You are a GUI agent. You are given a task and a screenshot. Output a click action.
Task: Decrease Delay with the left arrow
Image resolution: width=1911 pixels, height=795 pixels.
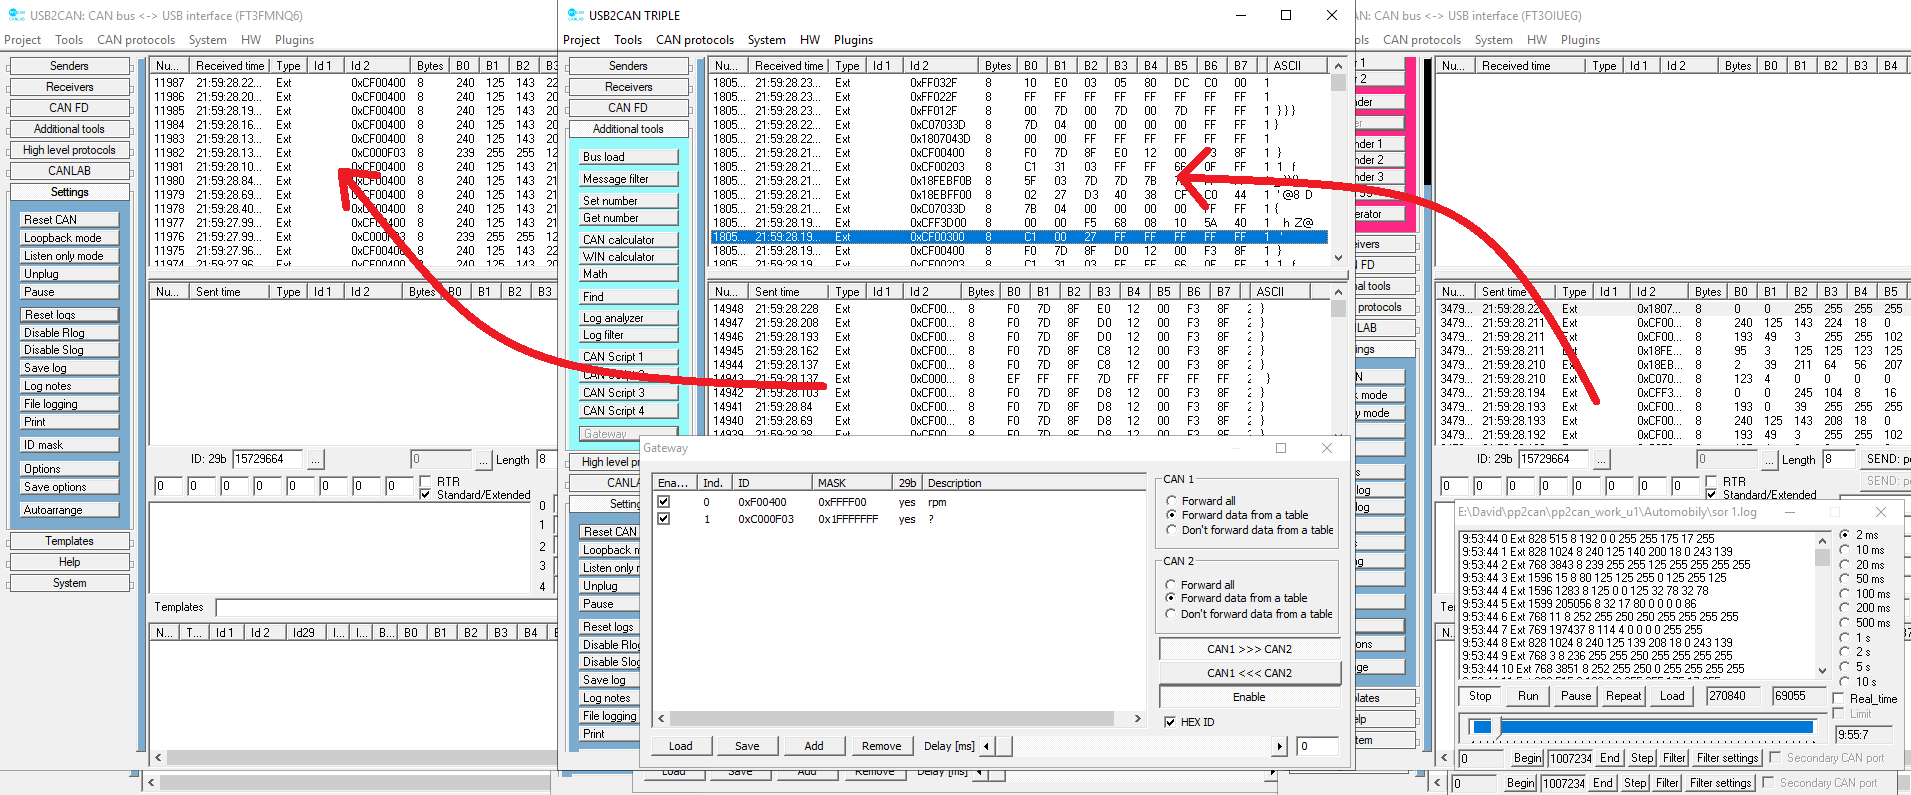pos(986,746)
